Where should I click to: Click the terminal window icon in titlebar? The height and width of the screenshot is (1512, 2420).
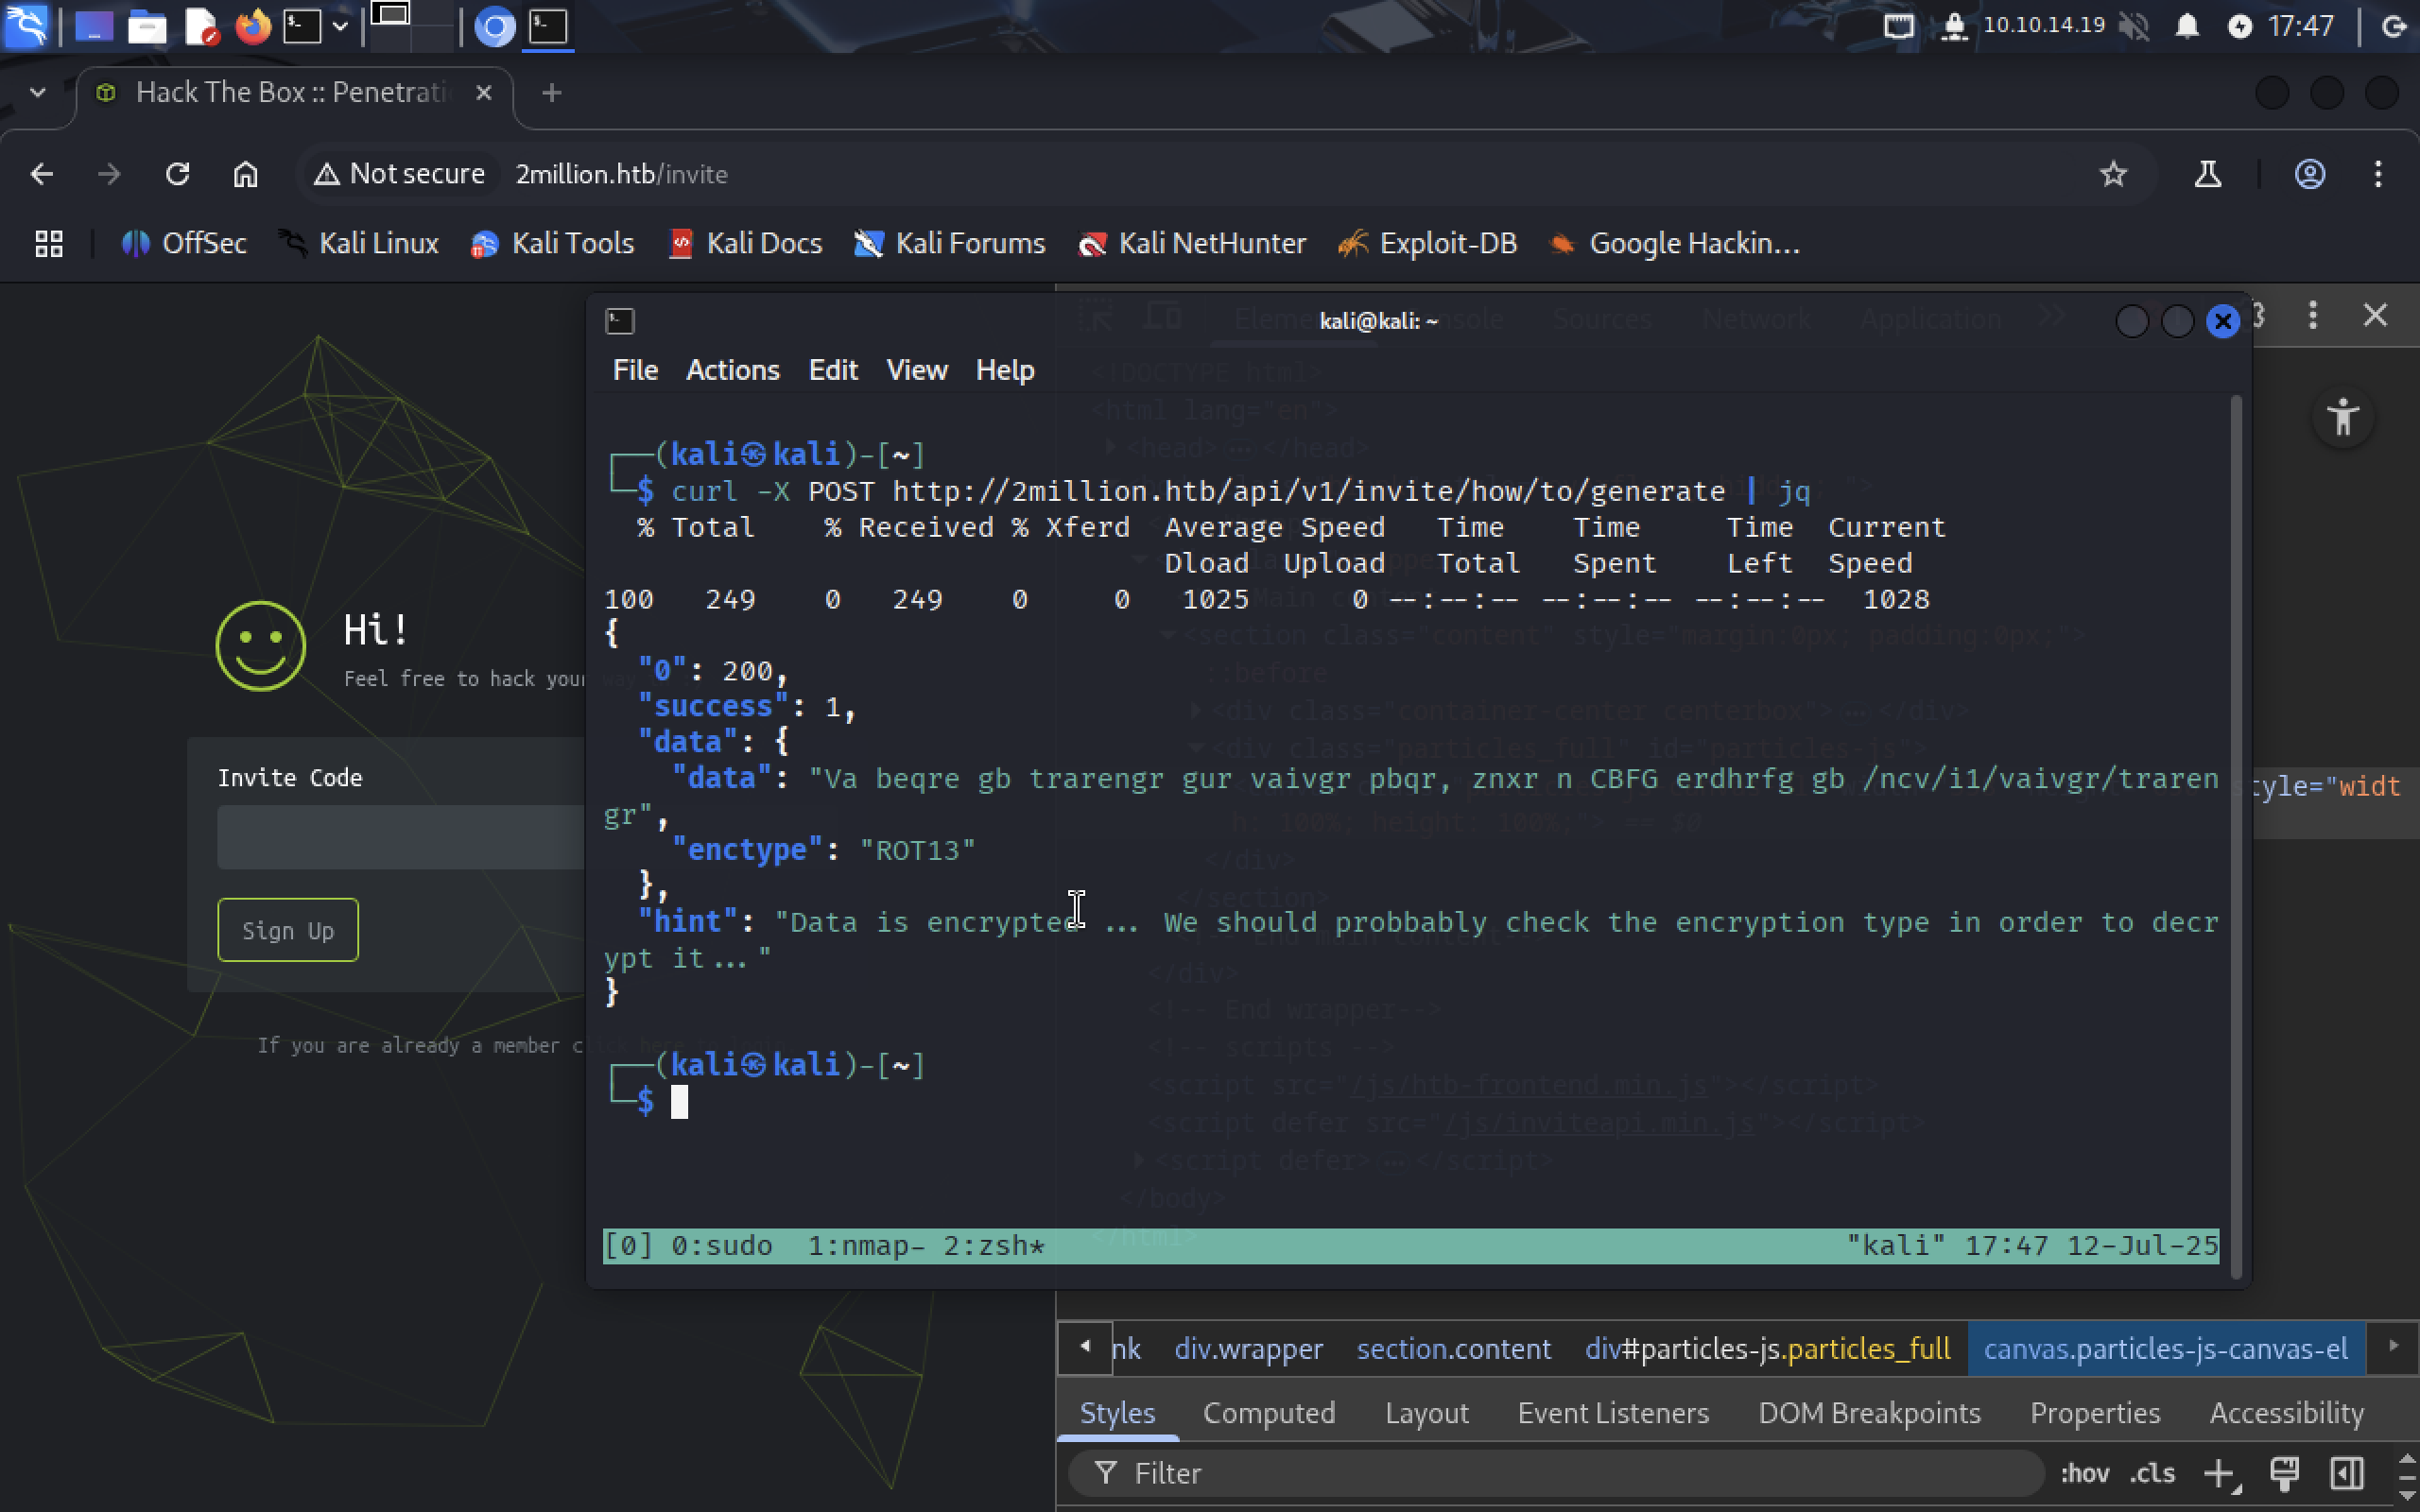click(620, 321)
